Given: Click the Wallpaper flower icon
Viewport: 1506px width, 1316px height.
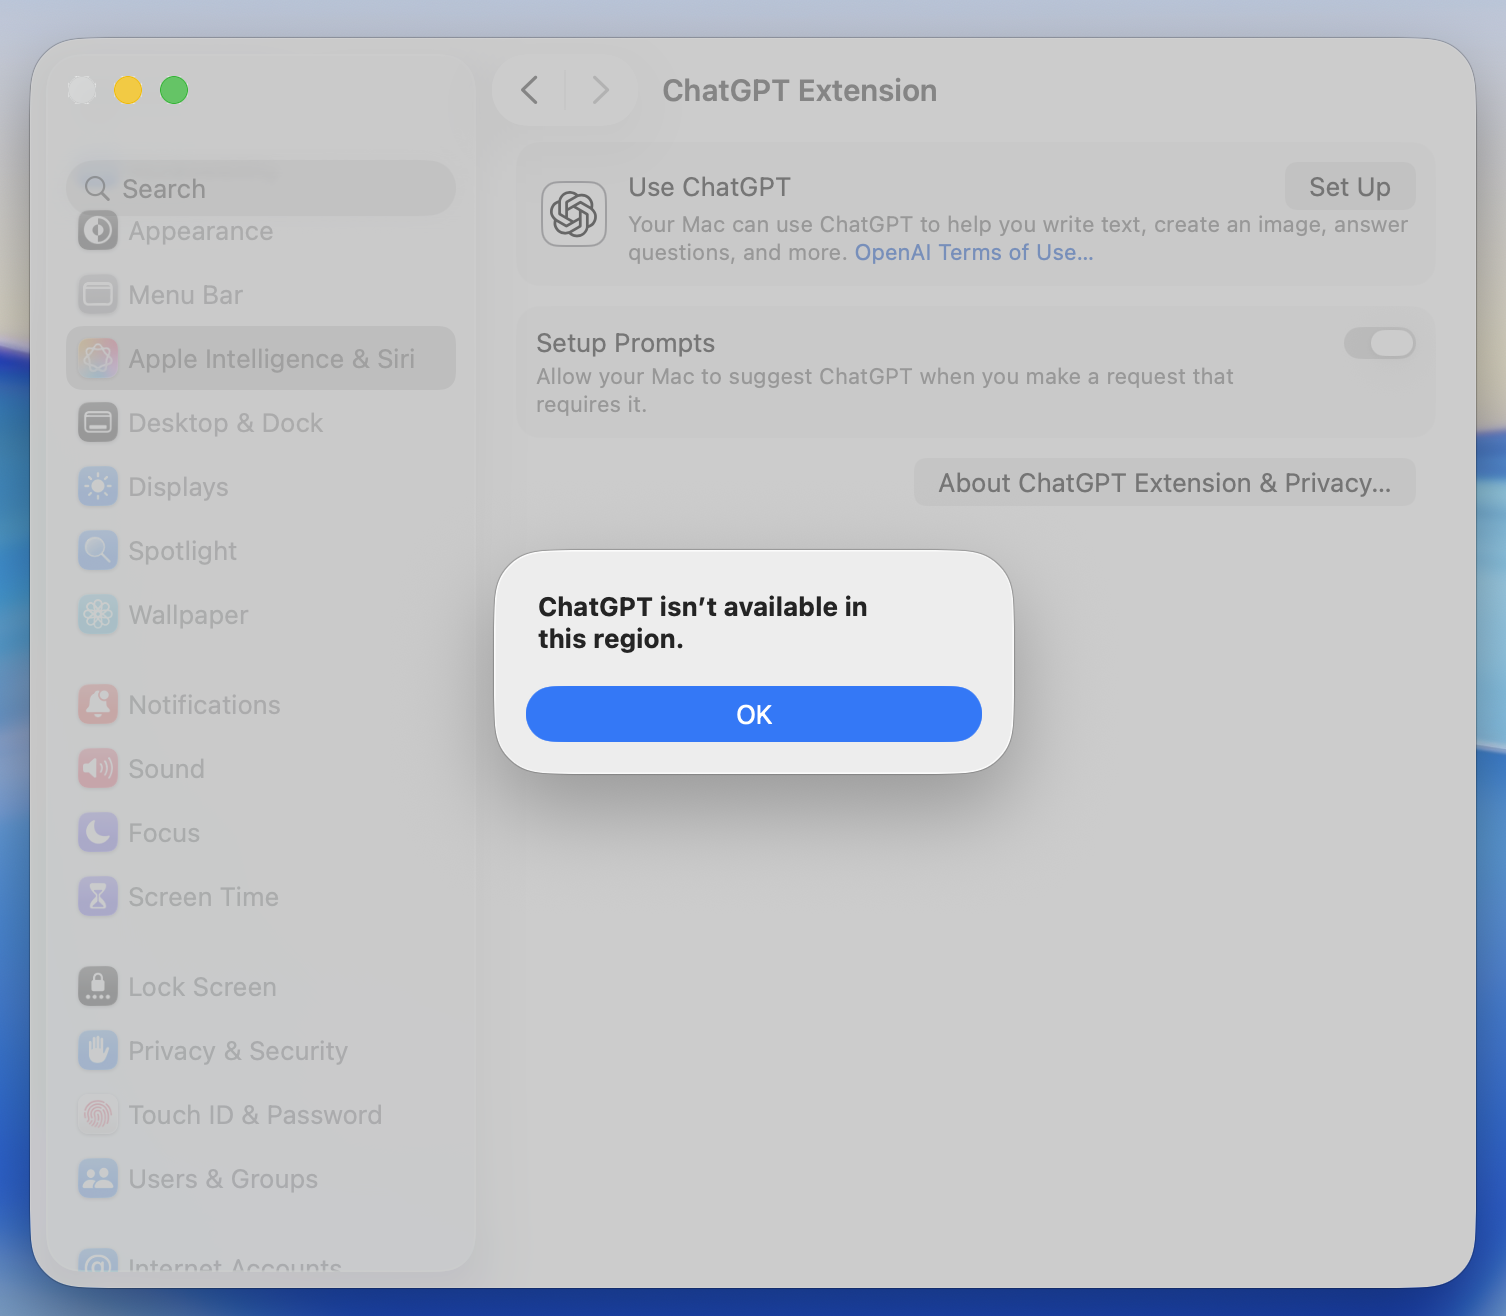Looking at the screenshot, I should (98, 615).
